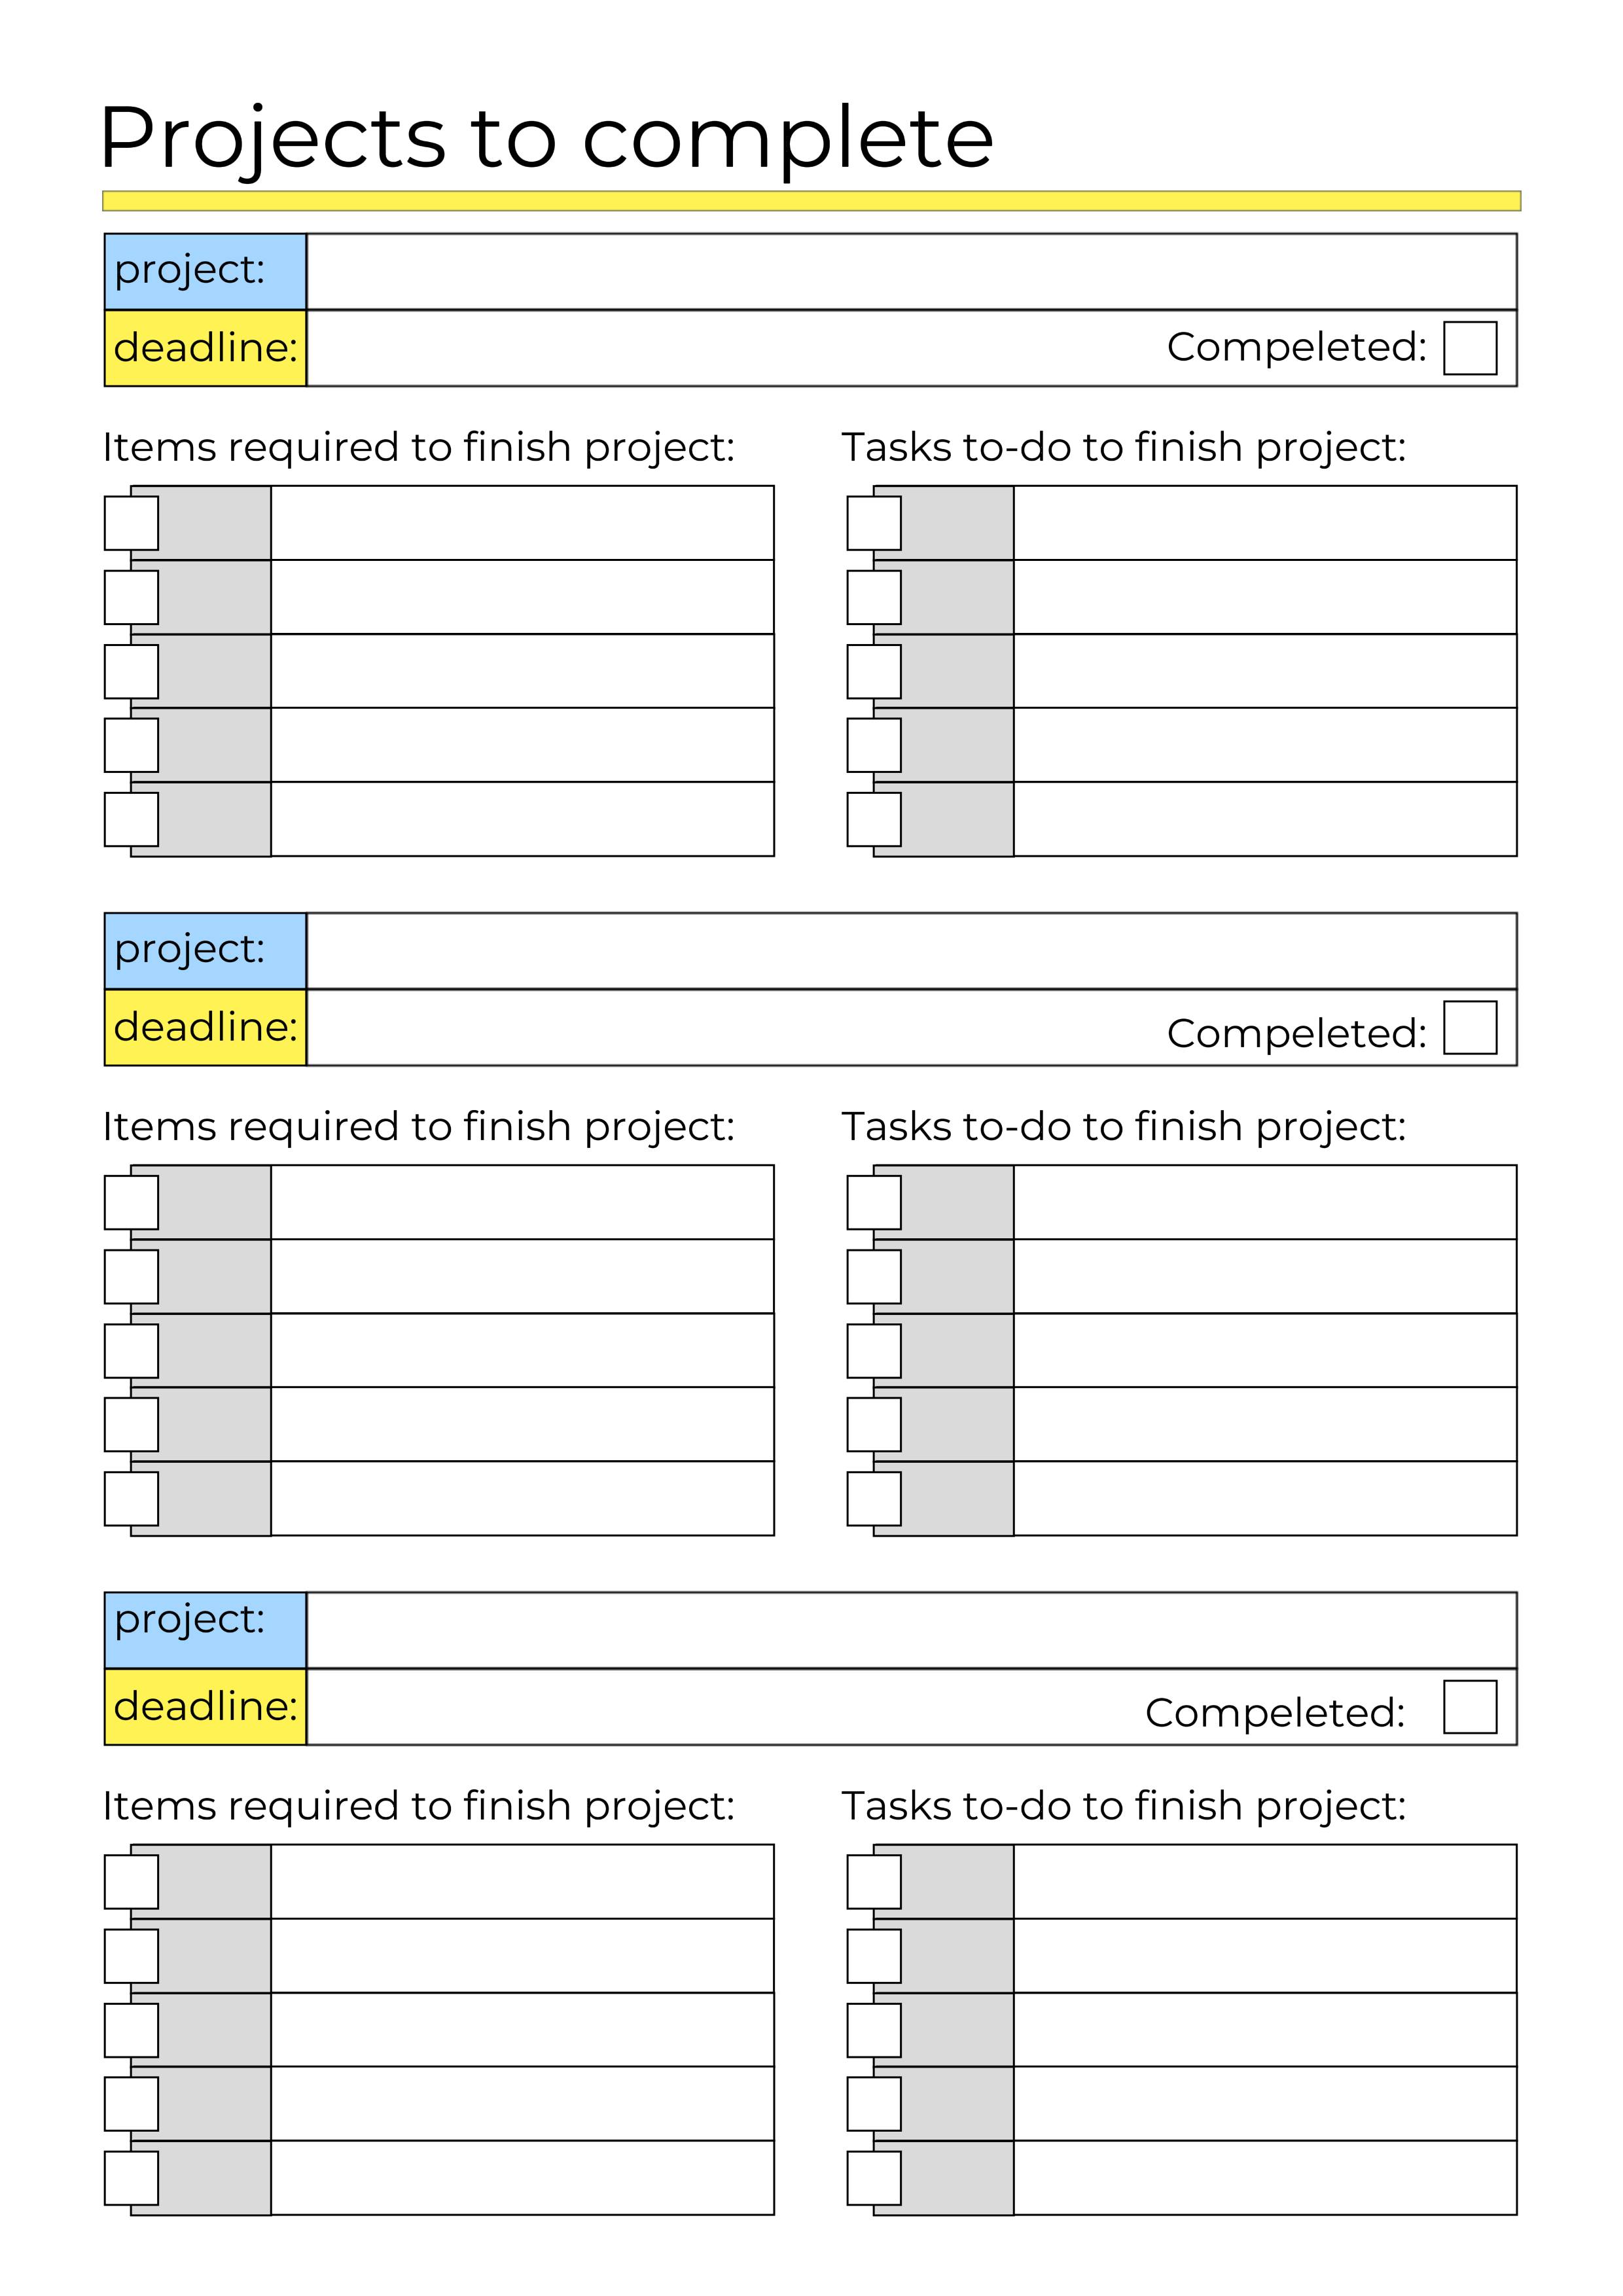1623x2296 pixels.
Task: Click the third "Tasks to-do to finish project:" heading
Action: [x=1123, y=1806]
